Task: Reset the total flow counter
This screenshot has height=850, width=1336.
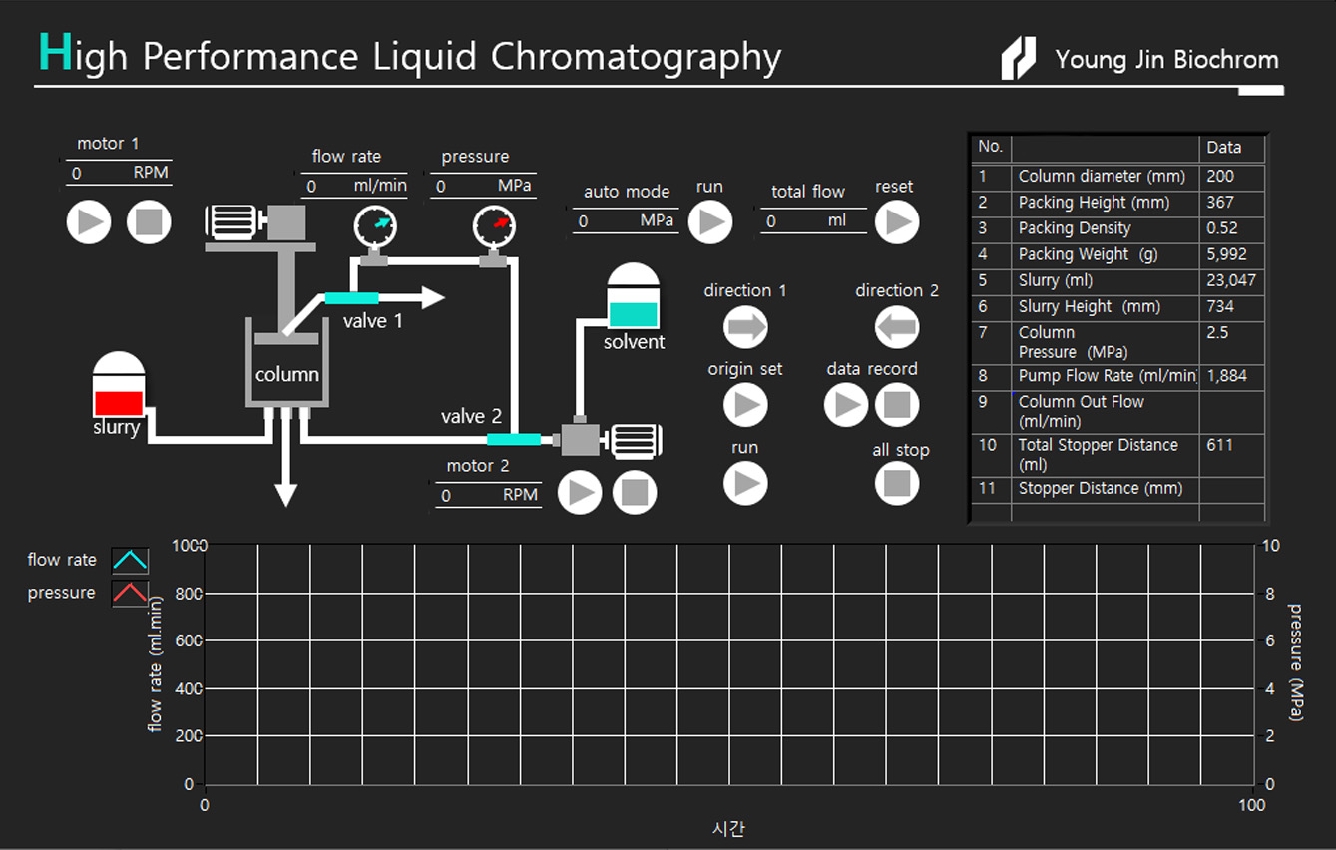Action: tap(896, 222)
